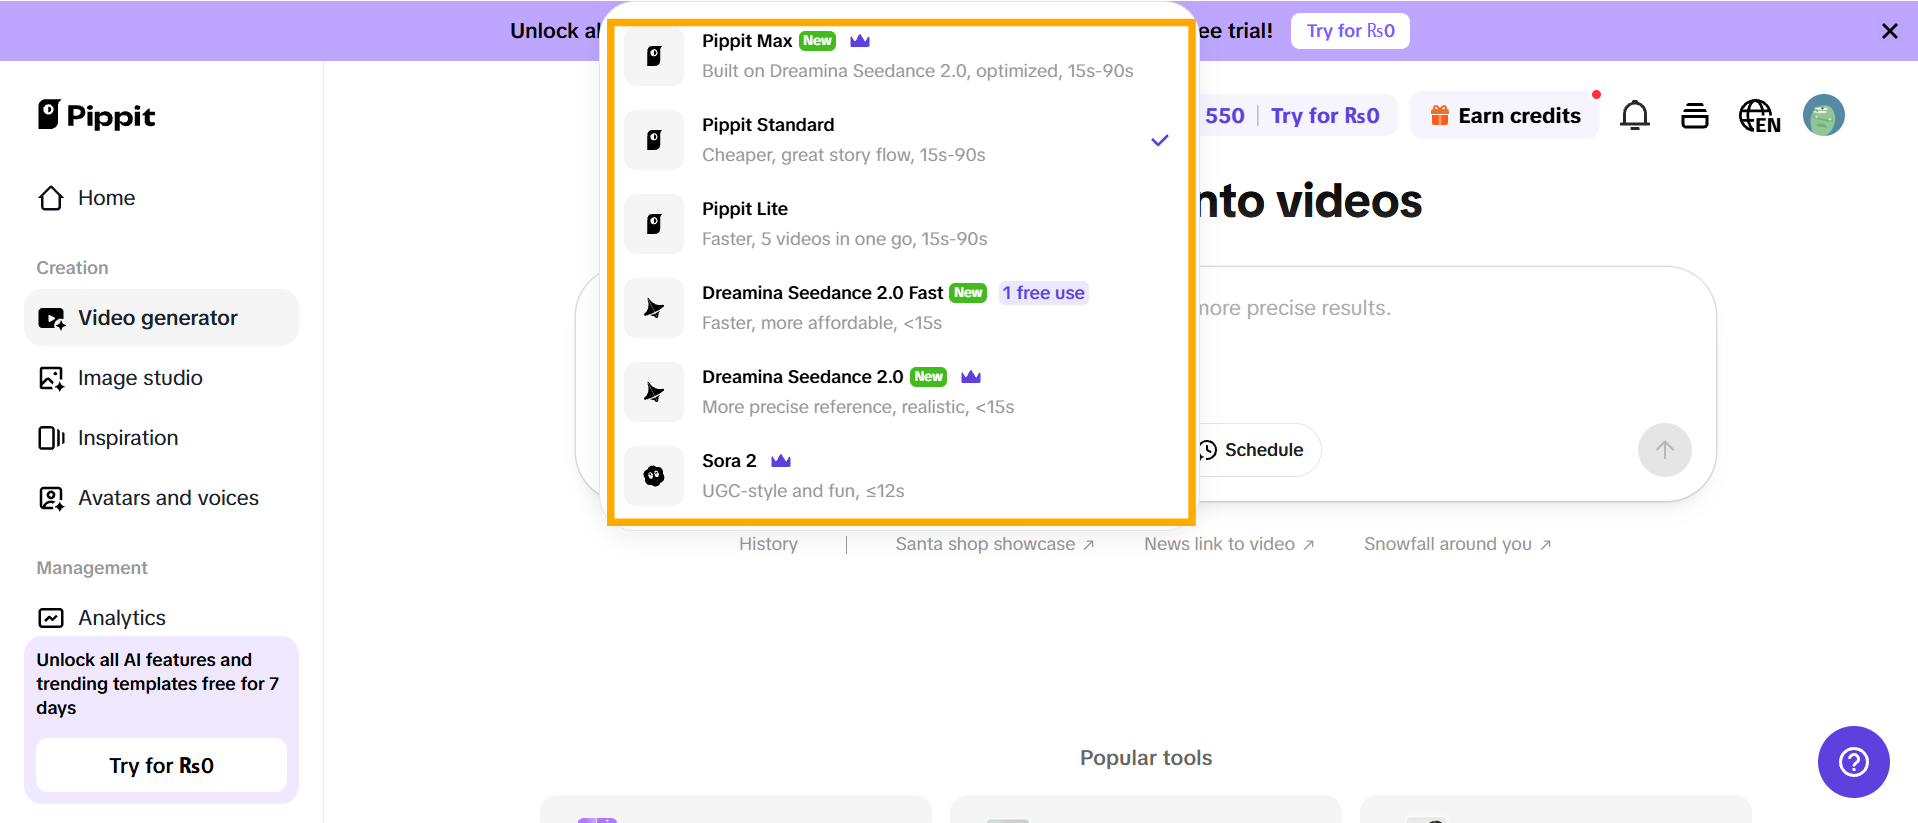Click the gift icon on Earn credits

coord(1439,116)
